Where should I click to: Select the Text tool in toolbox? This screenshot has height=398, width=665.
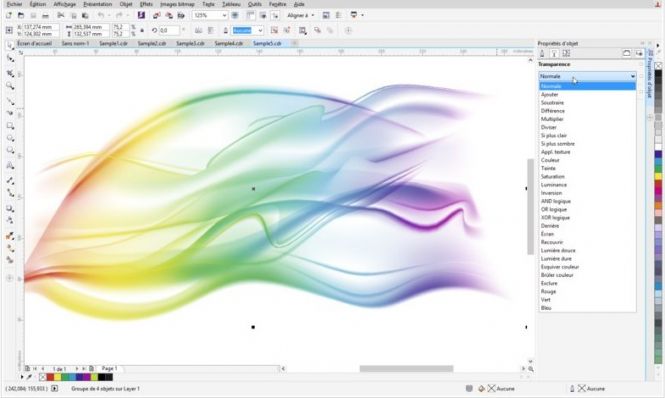pos(10,166)
